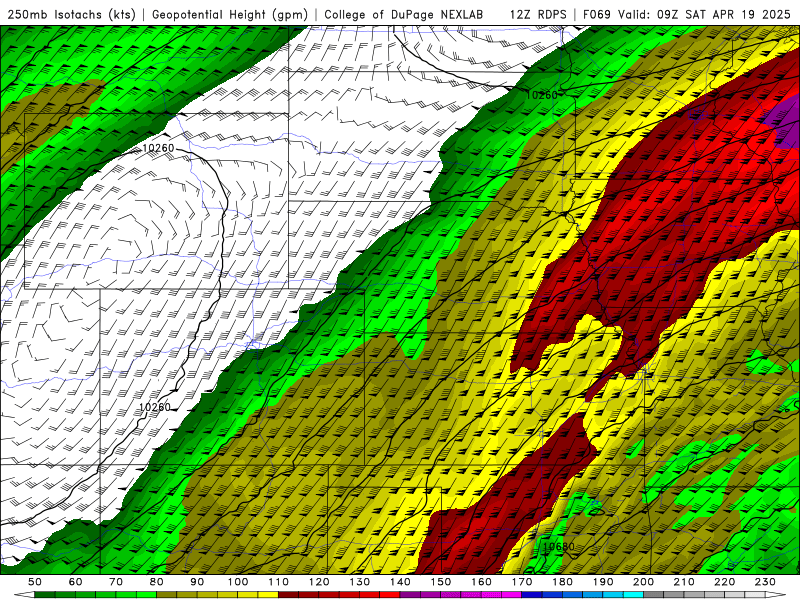Click the uppermost 10260 contour label near green band

click(541, 95)
